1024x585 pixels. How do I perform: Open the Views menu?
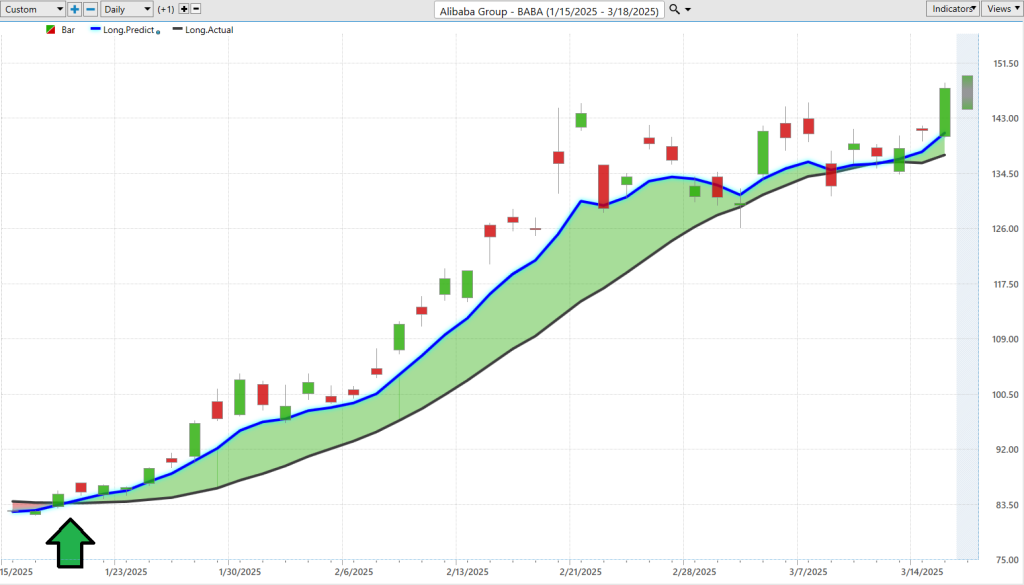coord(1001,9)
